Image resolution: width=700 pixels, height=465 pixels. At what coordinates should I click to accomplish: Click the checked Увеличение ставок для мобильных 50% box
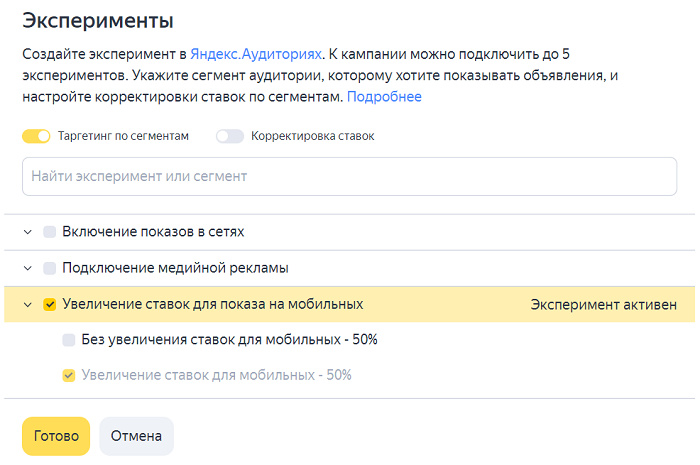(69, 375)
